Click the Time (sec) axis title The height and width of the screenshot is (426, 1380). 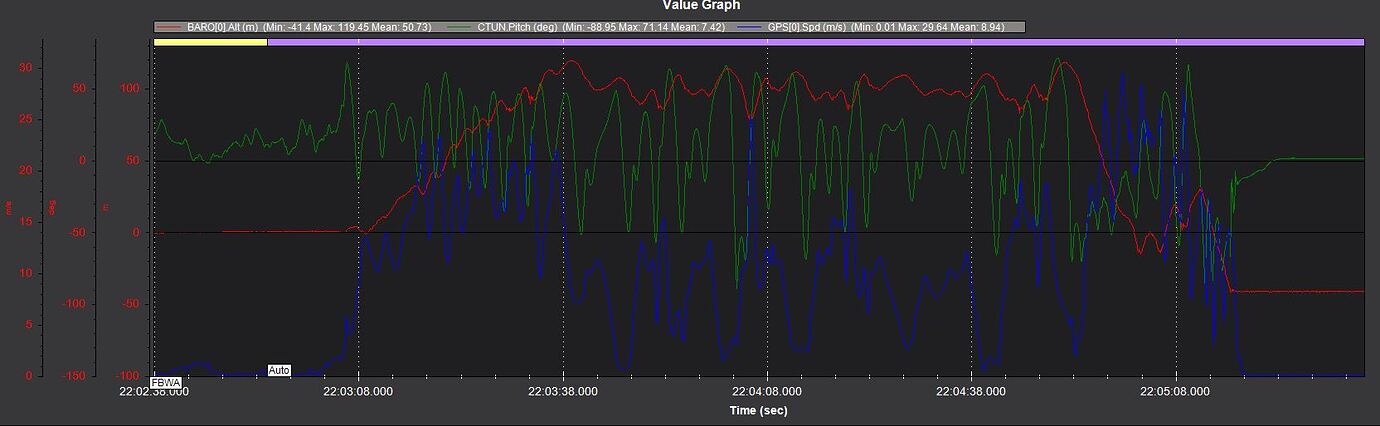765,410
